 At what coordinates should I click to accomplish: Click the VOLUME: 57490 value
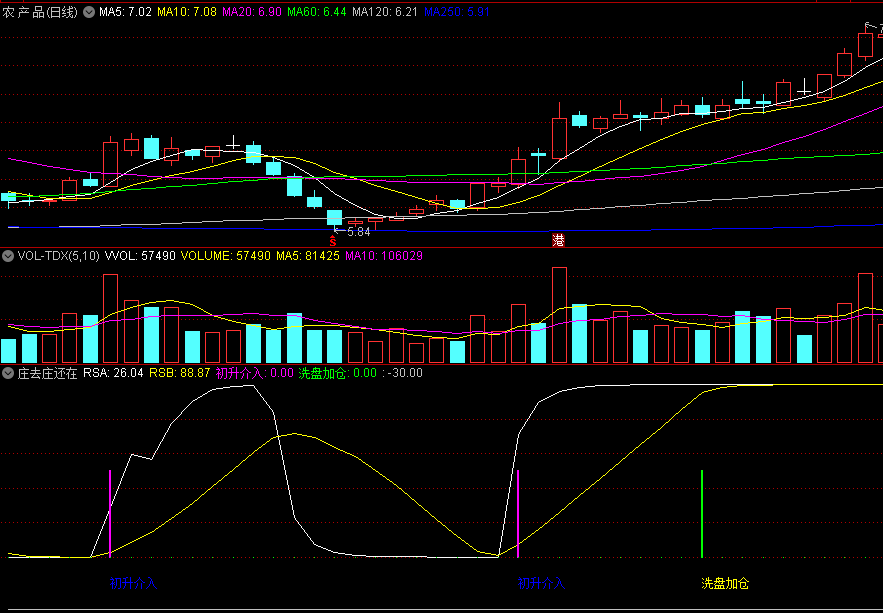(226, 256)
